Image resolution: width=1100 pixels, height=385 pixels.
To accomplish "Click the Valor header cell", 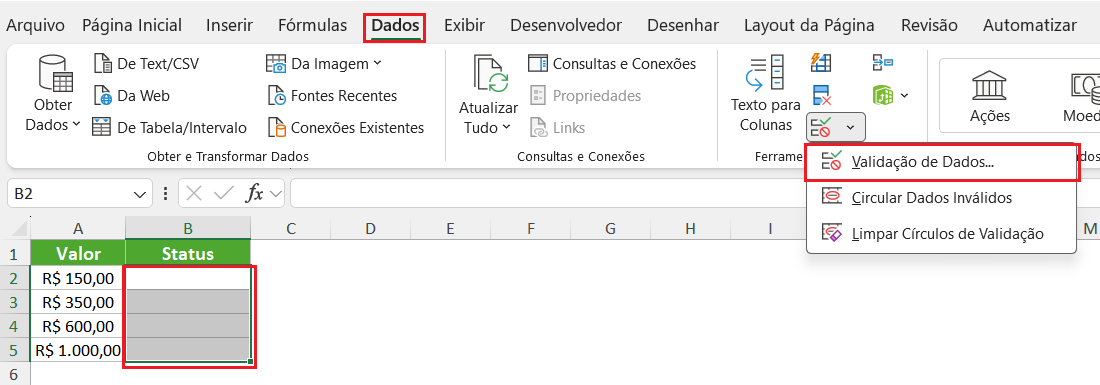I will [x=78, y=253].
